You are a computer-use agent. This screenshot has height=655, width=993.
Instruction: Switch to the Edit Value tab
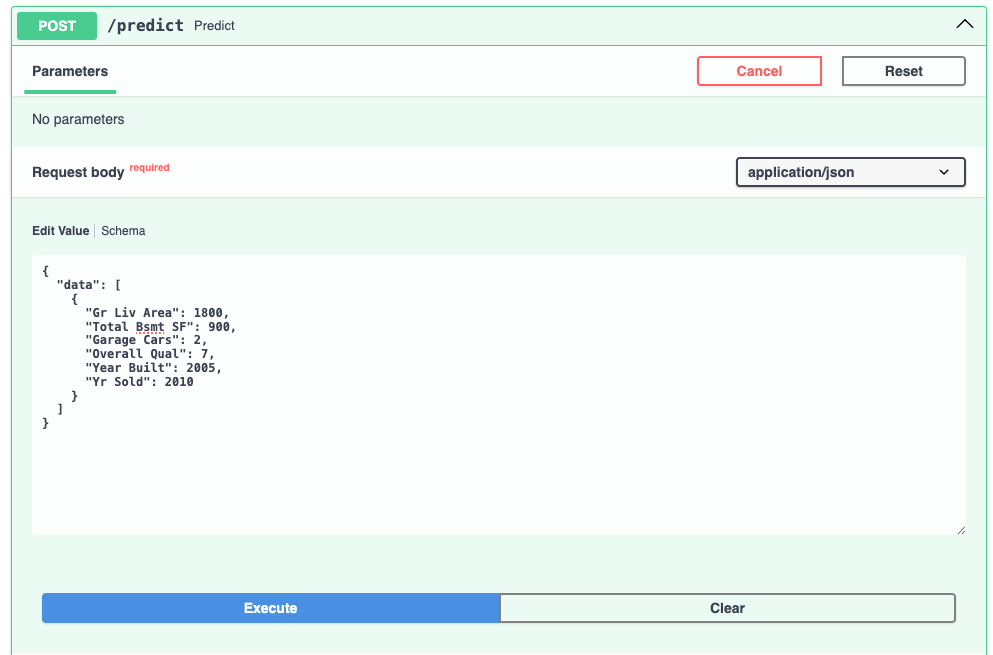pos(60,231)
